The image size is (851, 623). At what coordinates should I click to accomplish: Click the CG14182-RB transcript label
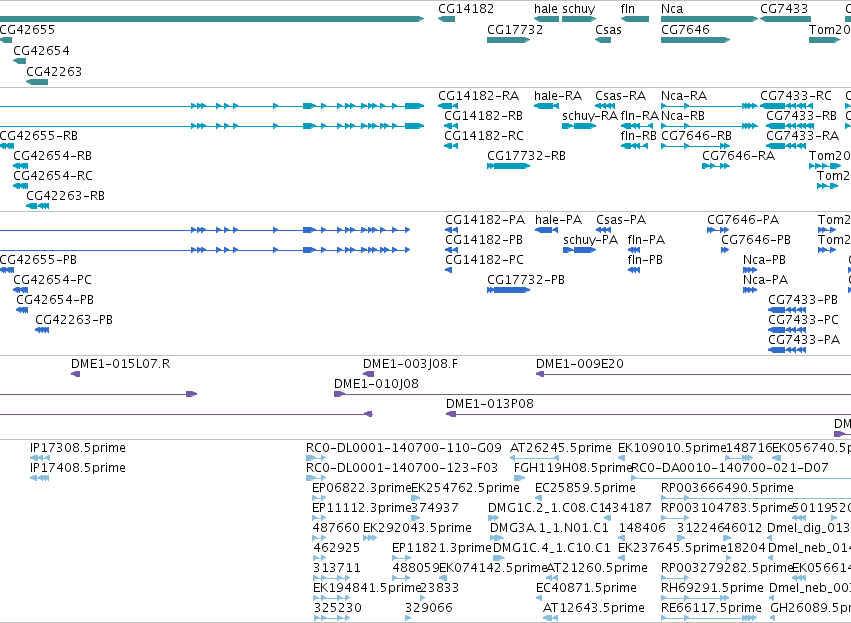(x=484, y=116)
